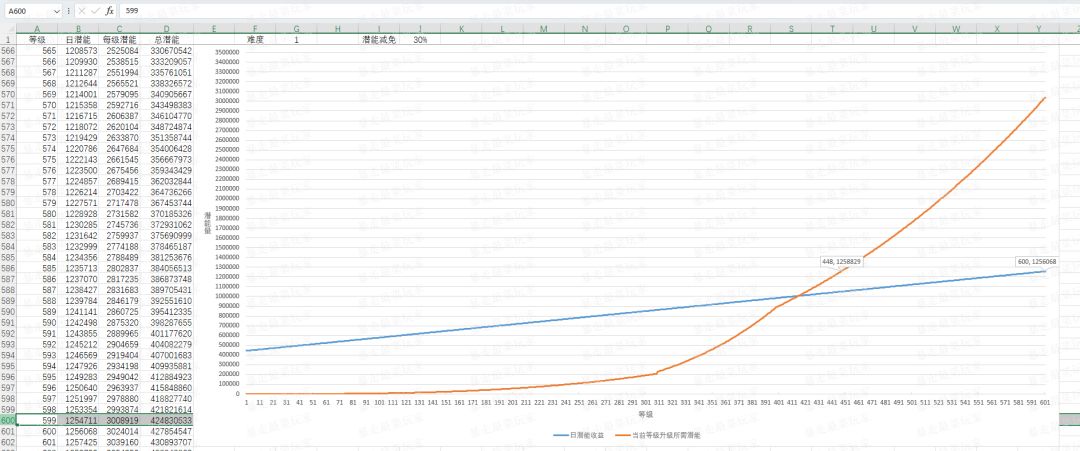Click cell with value 424830533
The height and width of the screenshot is (451, 1080).
(x=166, y=420)
